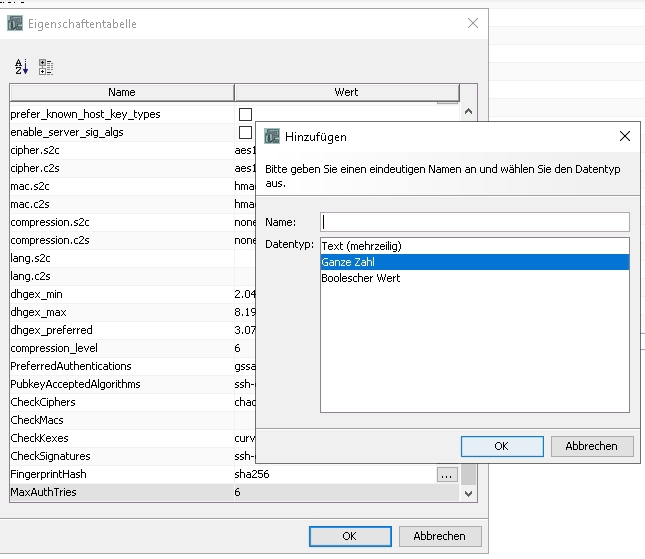Click the Name column header
Screen dimensions: 645x559
click(121, 93)
